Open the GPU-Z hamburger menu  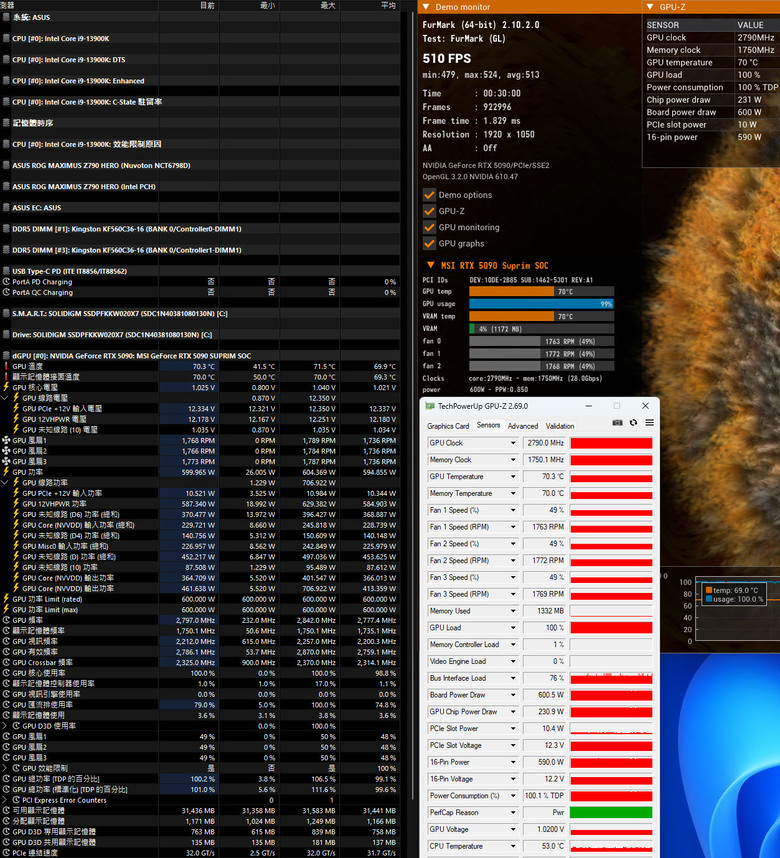649,422
